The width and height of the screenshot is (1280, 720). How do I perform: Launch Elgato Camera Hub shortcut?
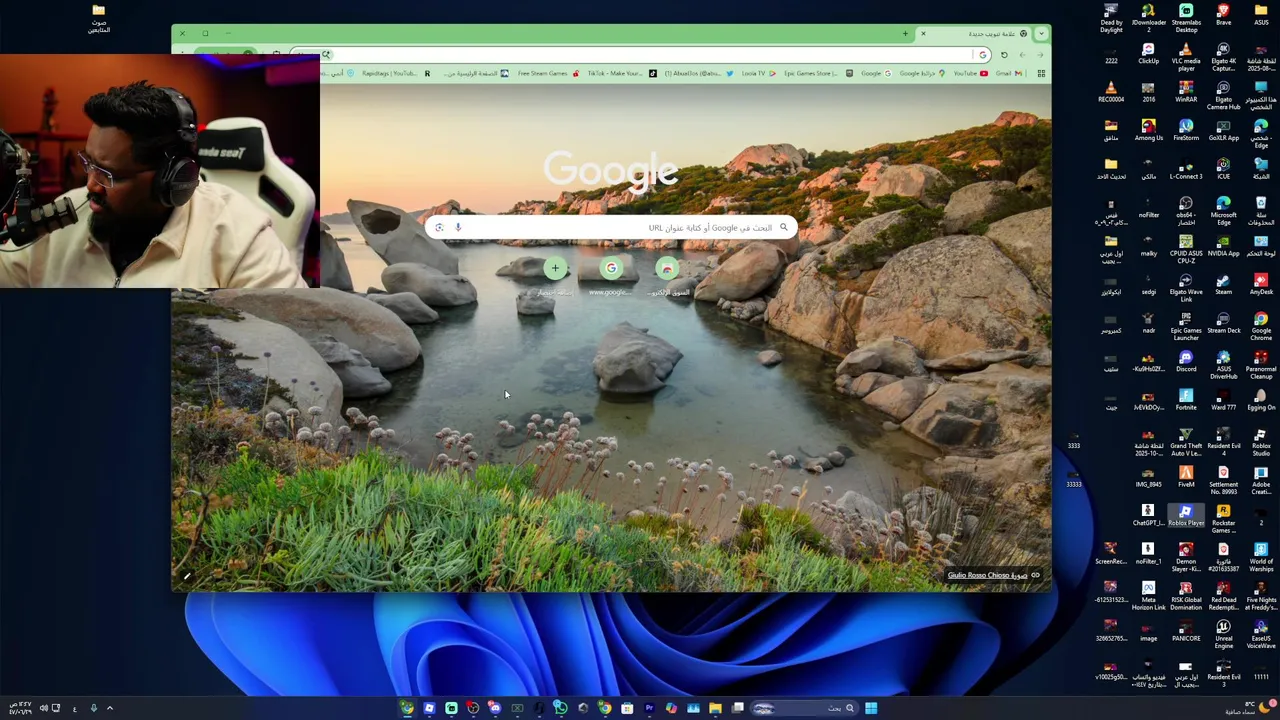coord(1223,96)
